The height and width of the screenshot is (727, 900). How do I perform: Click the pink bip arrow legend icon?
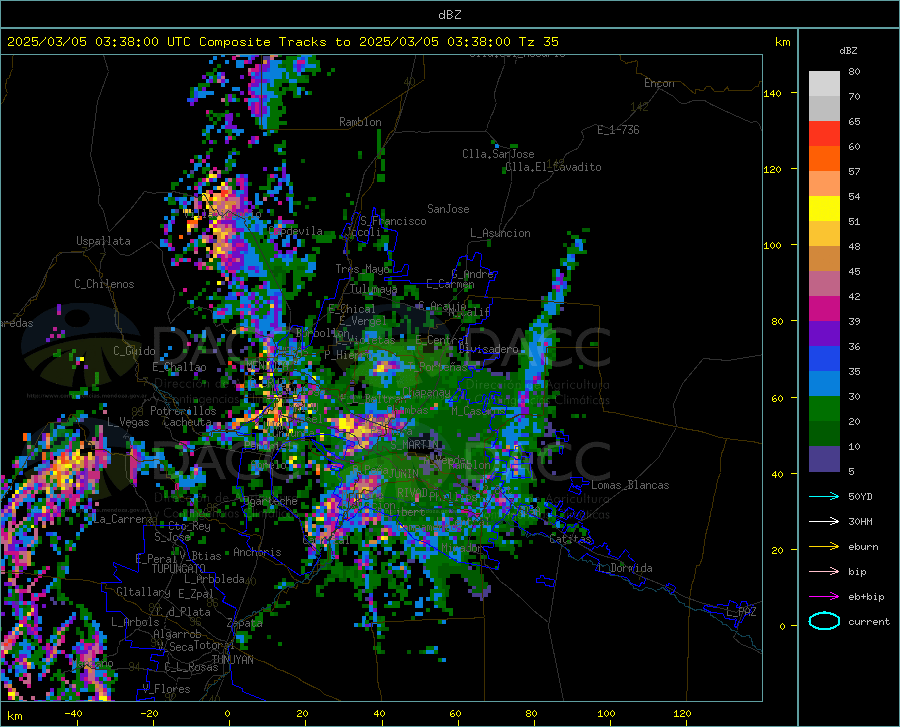[824, 572]
